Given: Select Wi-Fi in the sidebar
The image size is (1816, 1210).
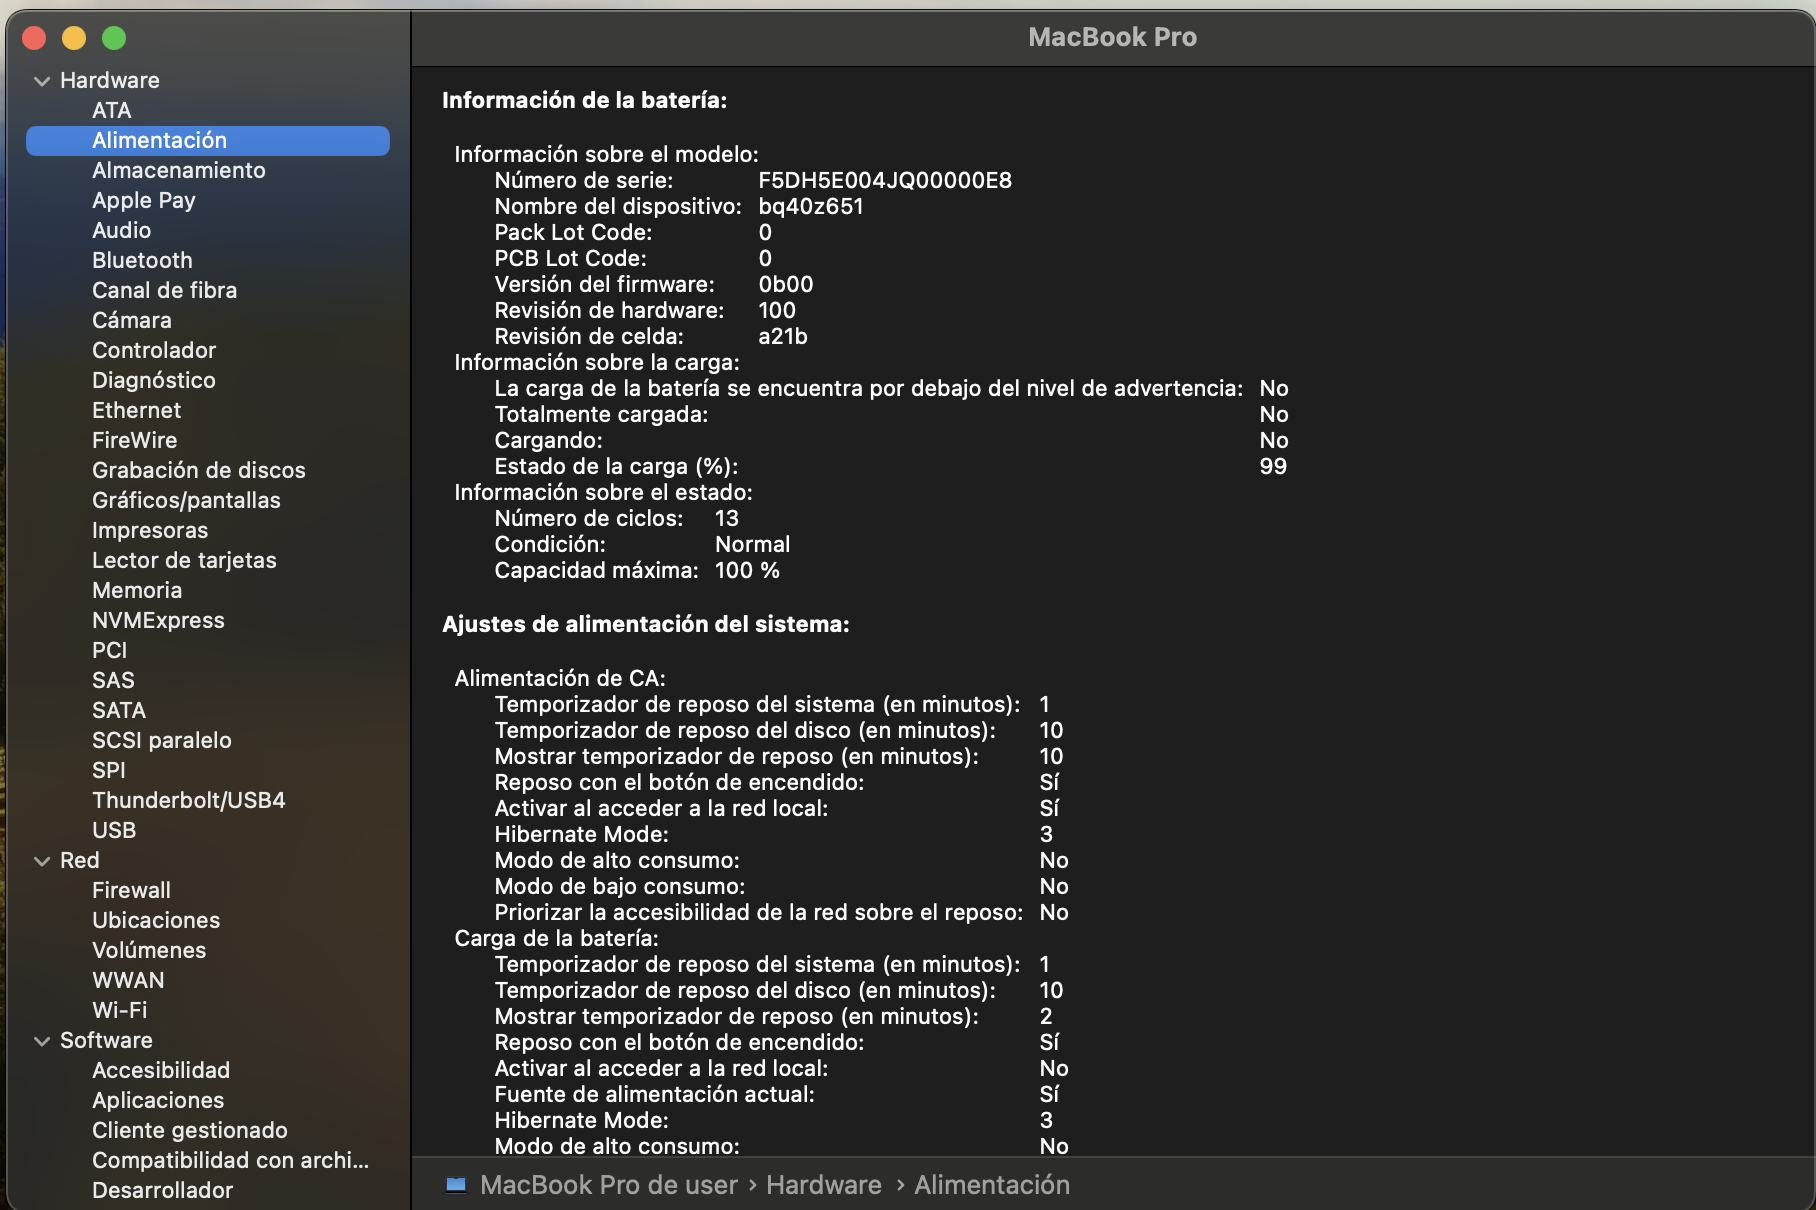Looking at the screenshot, I should coord(120,1010).
